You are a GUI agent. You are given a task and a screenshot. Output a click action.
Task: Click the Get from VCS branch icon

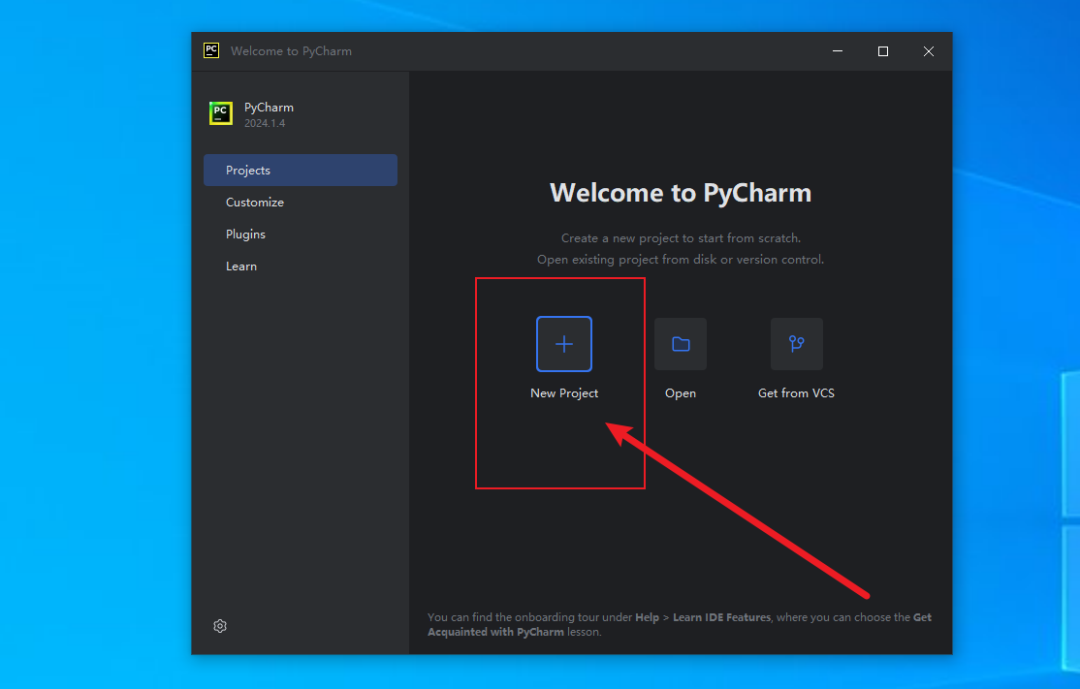click(x=796, y=344)
